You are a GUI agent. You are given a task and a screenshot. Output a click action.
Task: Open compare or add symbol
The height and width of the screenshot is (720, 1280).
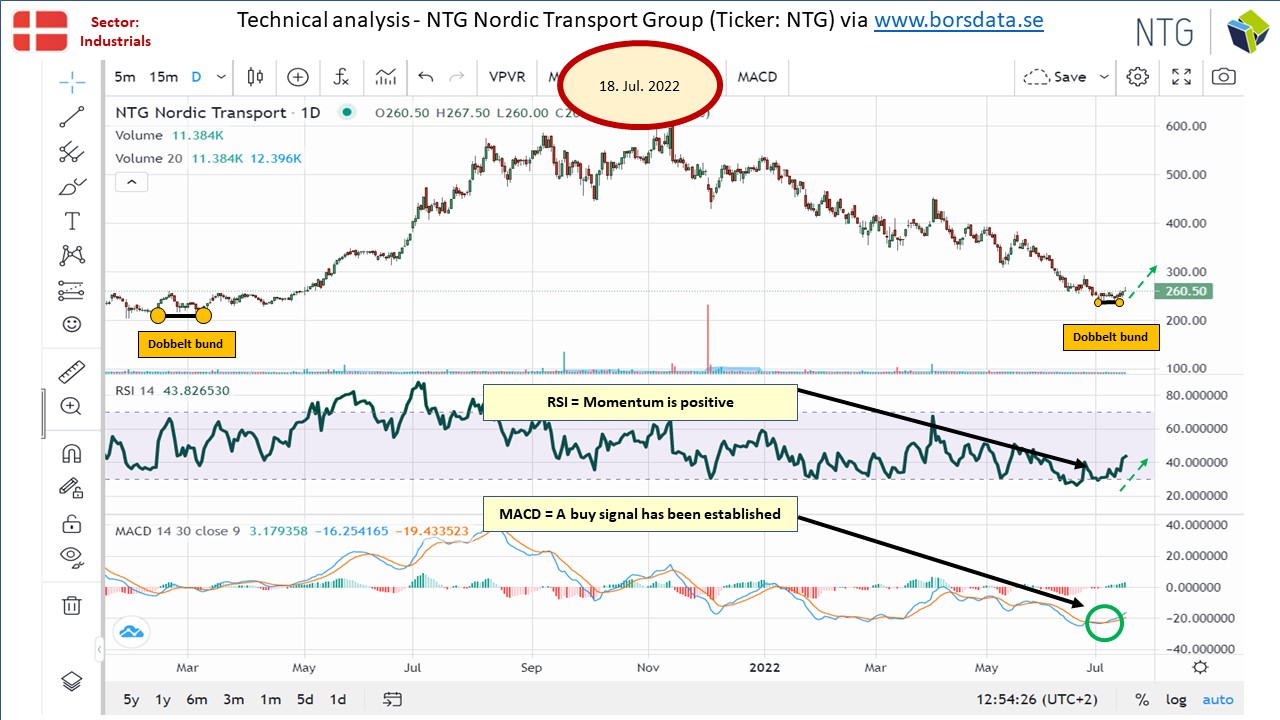298,77
